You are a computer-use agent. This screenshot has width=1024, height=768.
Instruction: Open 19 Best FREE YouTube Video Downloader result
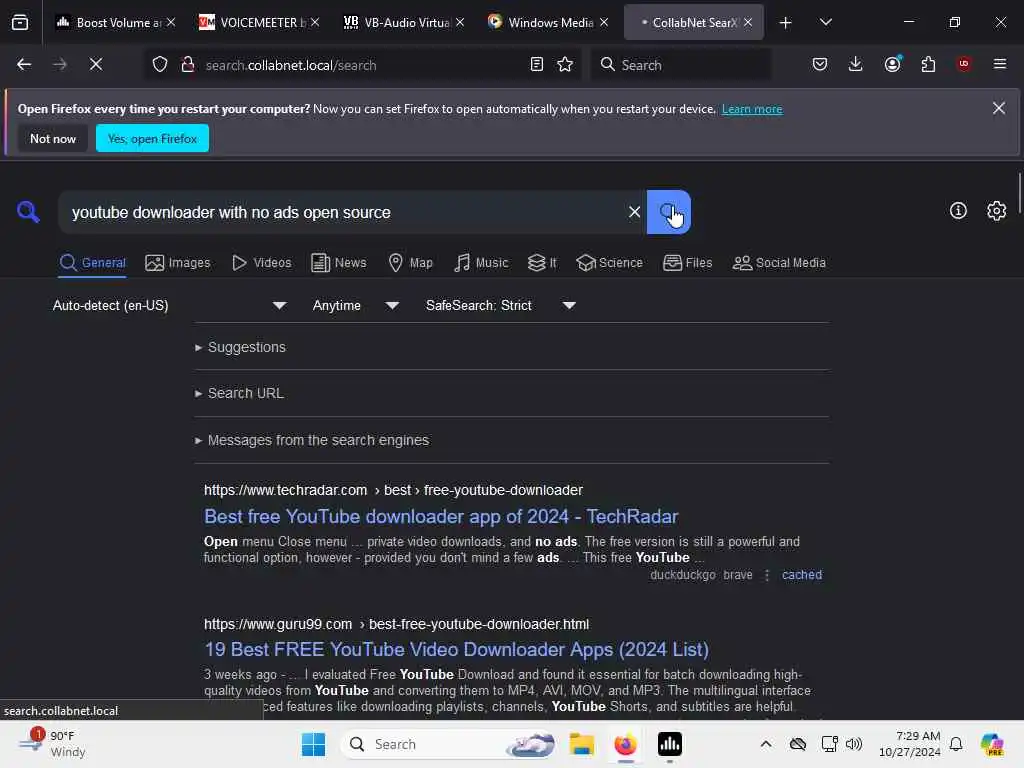[x=456, y=649]
